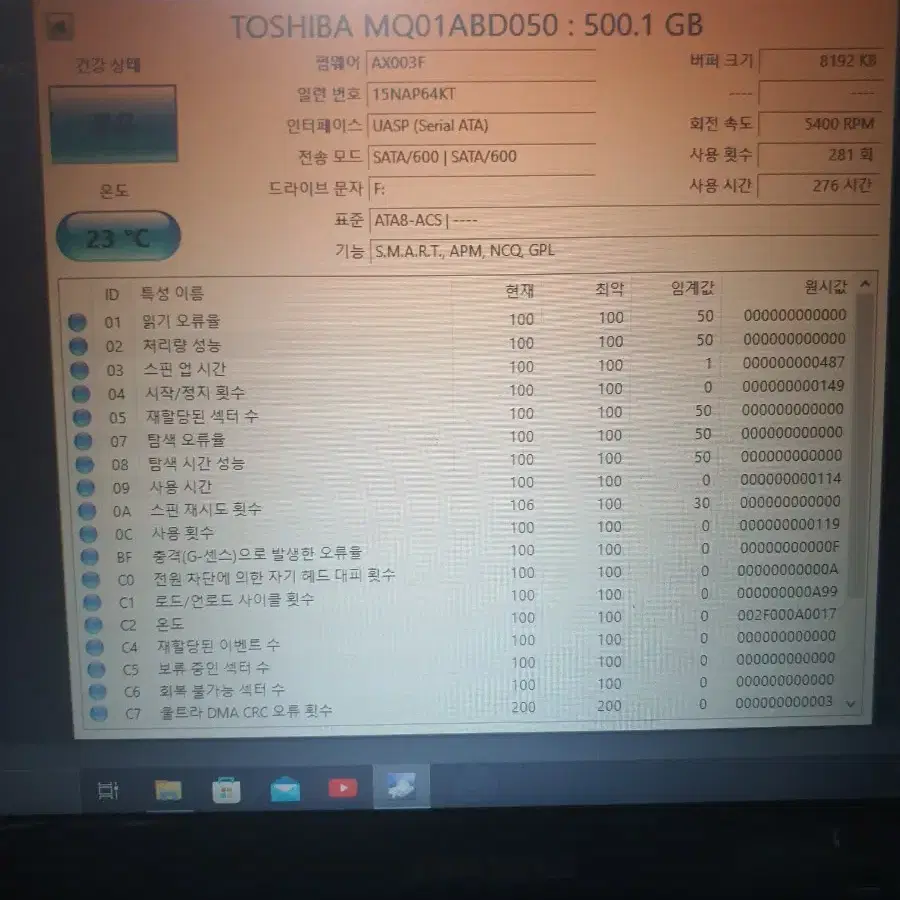Image resolution: width=900 pixels, height=900 pixels.
Task: Click the status circle for 05 재할당된 섹터 수
Action: [82, 417]
